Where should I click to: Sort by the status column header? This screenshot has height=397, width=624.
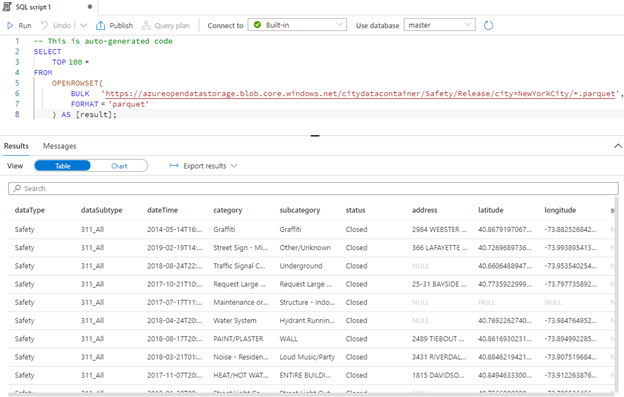[355, 210]
